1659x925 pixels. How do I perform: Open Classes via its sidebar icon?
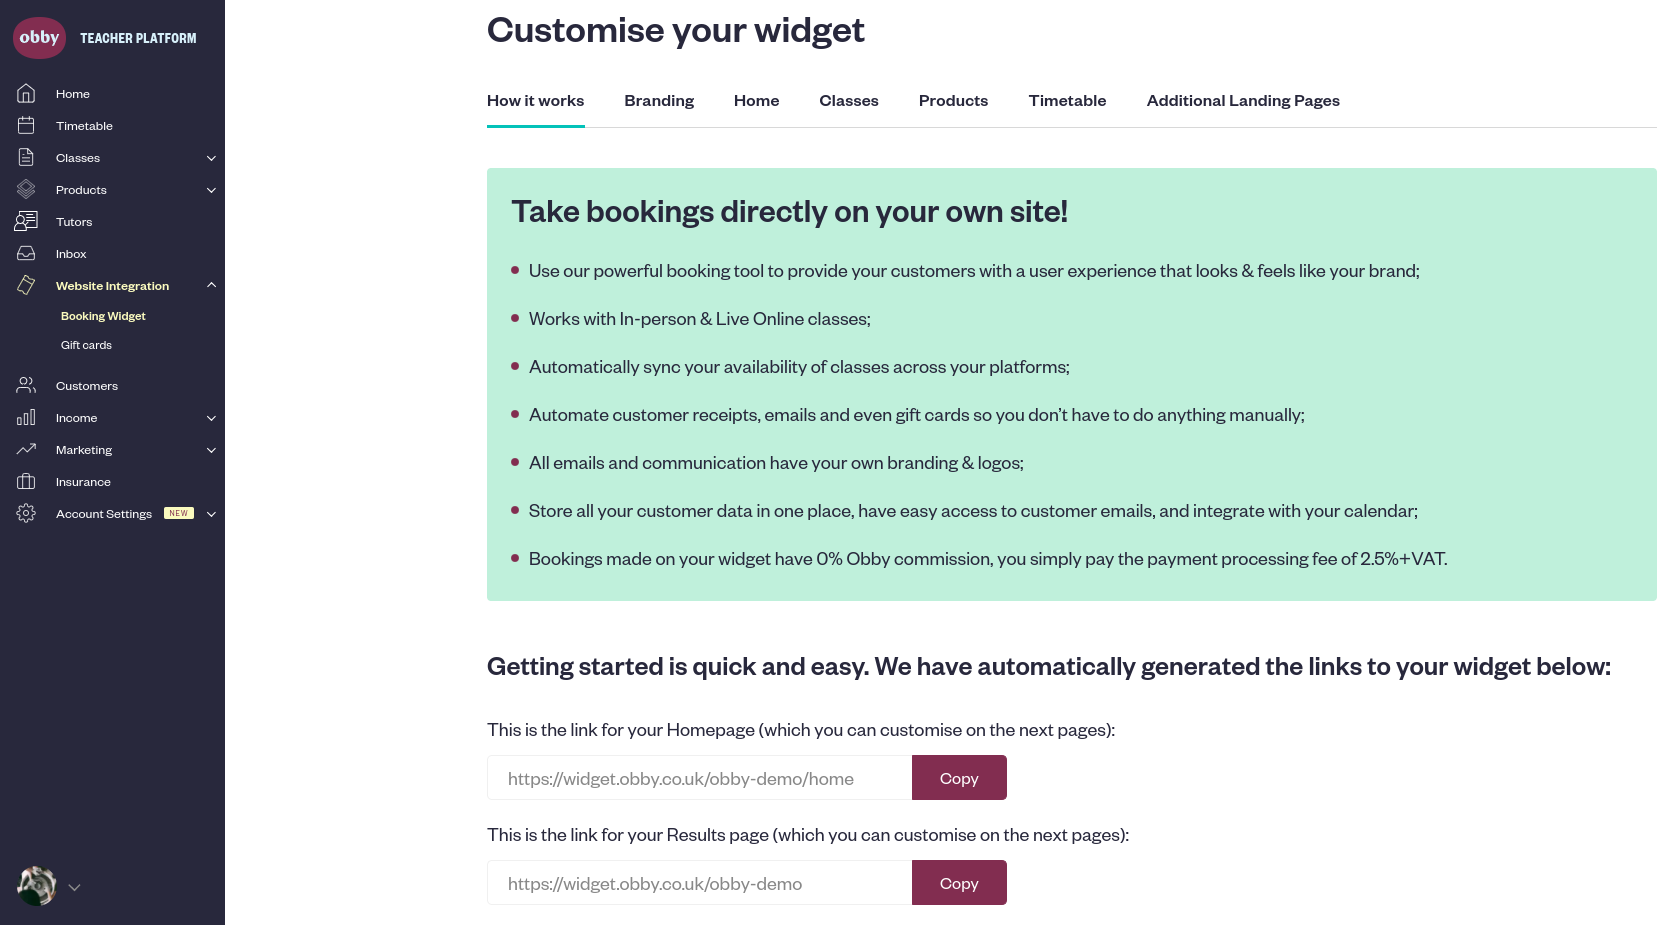point(26,157)
